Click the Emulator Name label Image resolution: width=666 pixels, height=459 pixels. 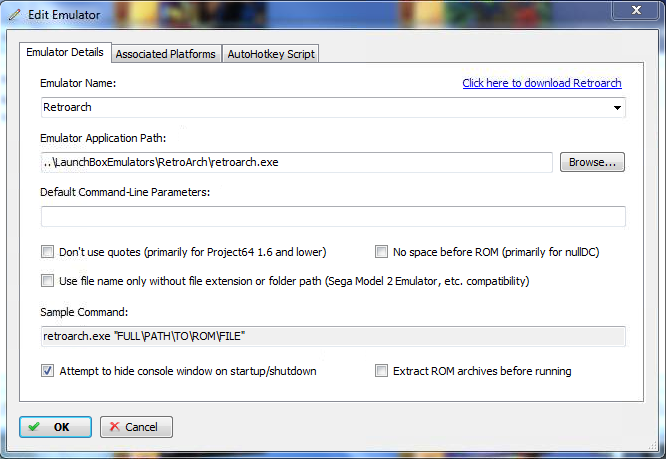click(x=78, y=83)
